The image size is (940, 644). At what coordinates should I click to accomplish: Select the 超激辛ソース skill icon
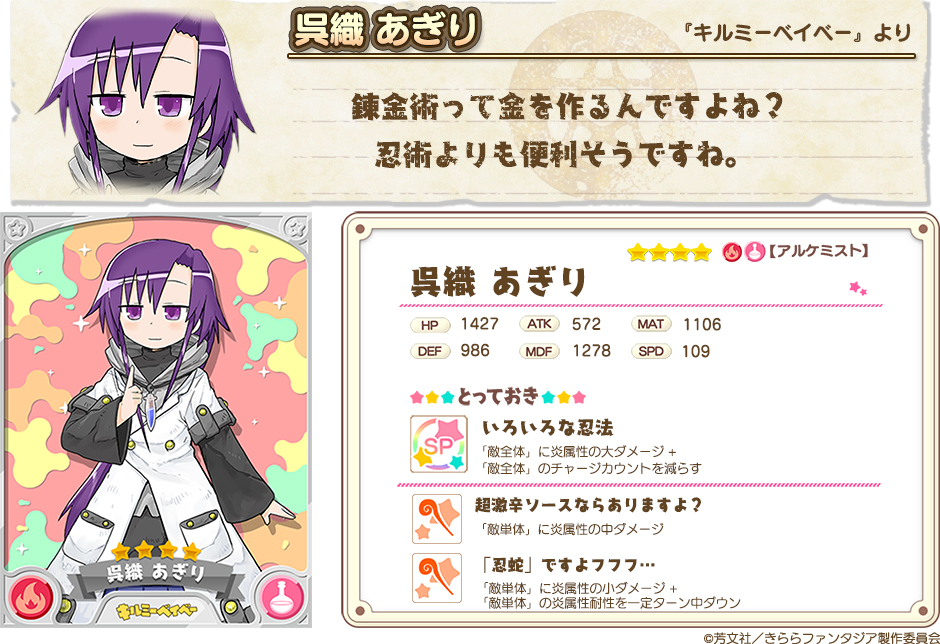[x=437, y=519]
